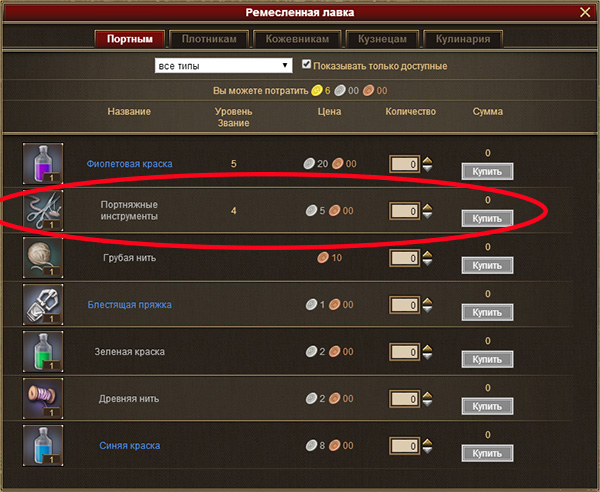600x492 pixels.
Task: Toggle 'Показывать только доступные' checkbox
Action: (x=306, y=64)
